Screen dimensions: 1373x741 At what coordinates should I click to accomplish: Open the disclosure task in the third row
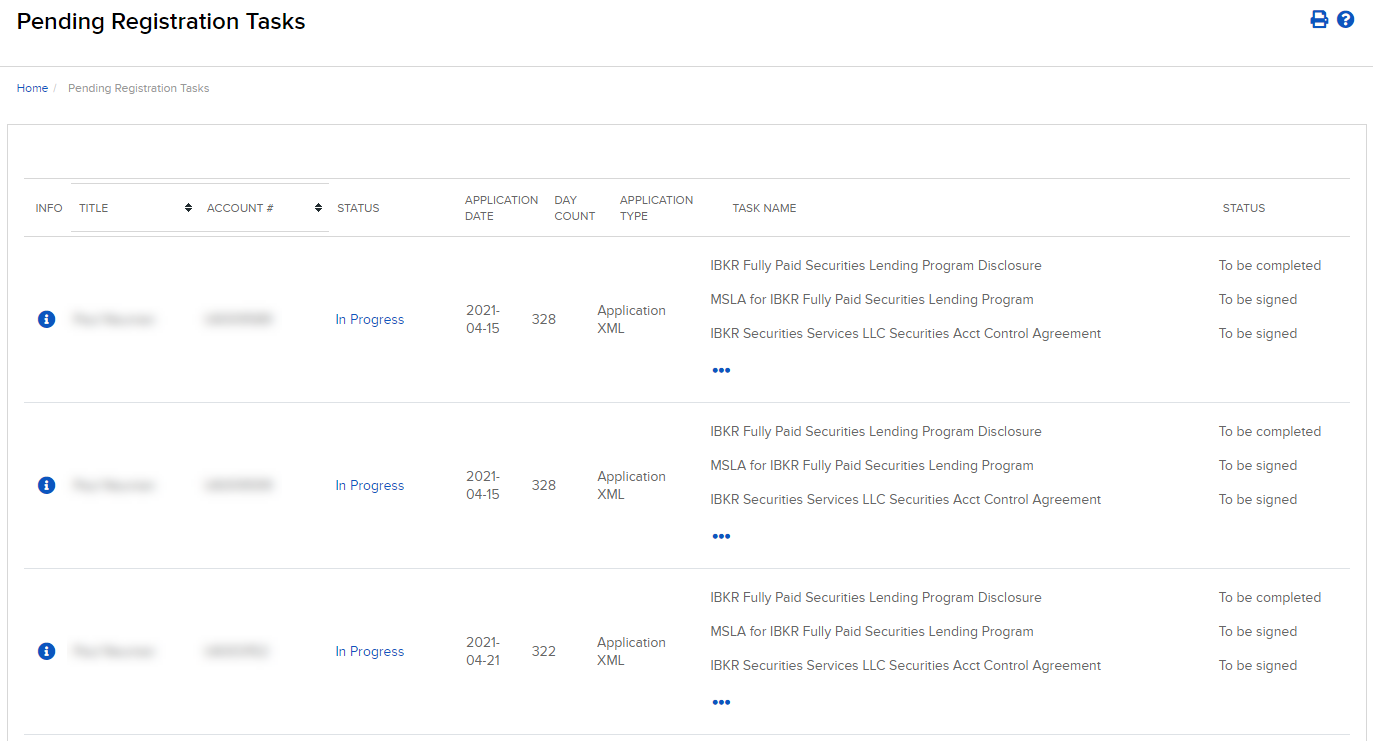875,597
